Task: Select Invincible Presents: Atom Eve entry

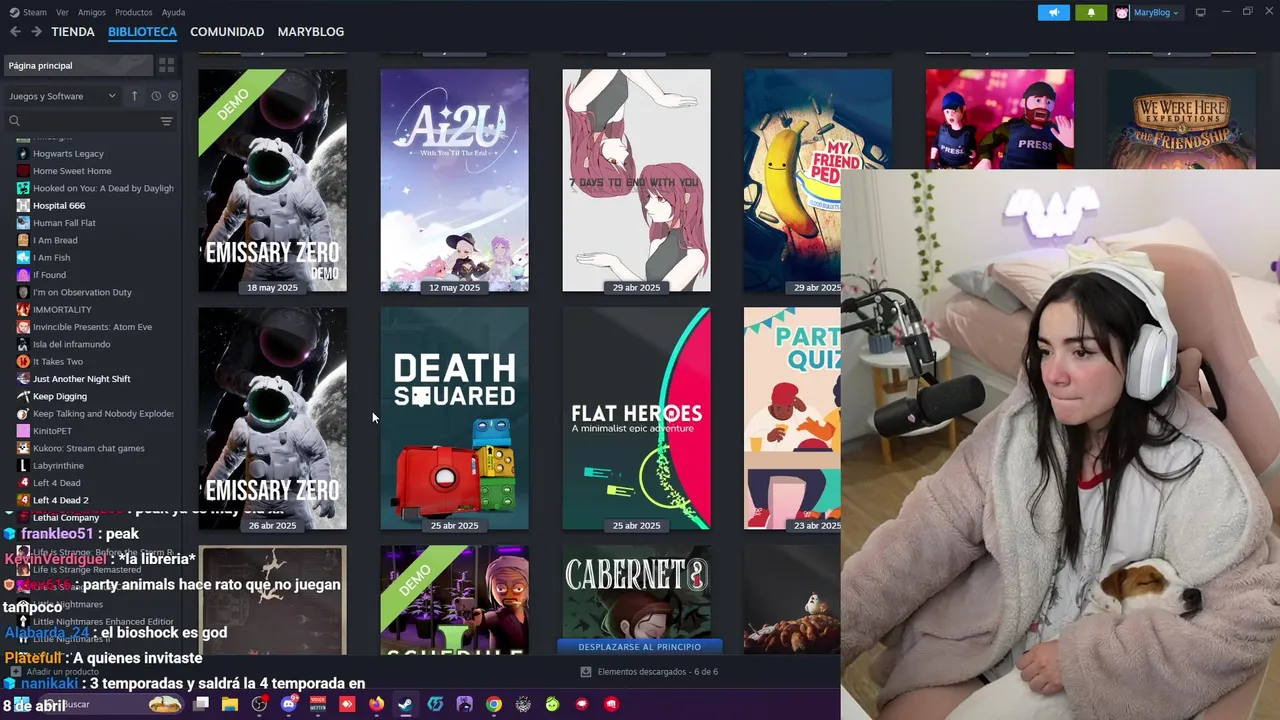Action: pos(90,327)
